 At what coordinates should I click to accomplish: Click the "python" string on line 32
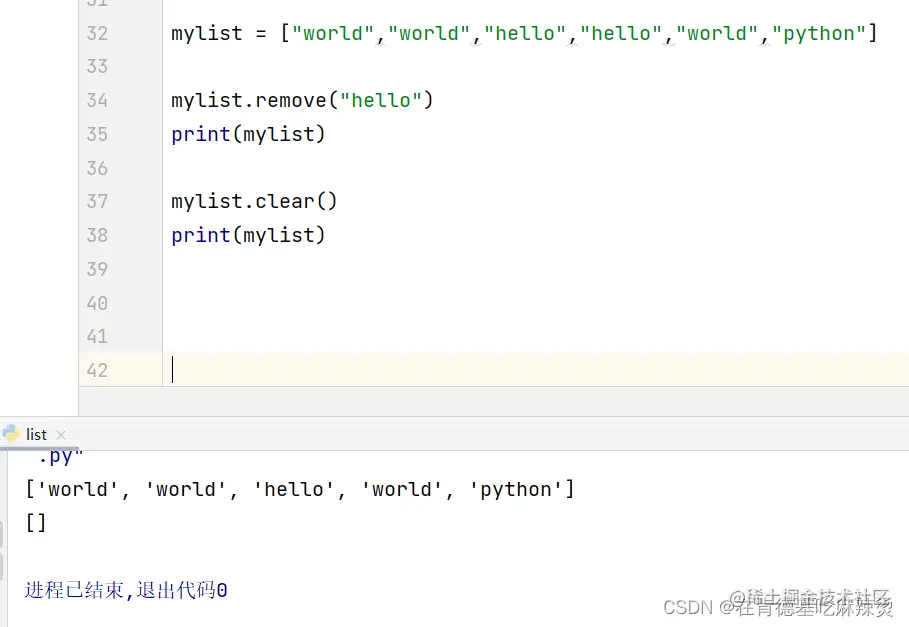click(819, 33)
